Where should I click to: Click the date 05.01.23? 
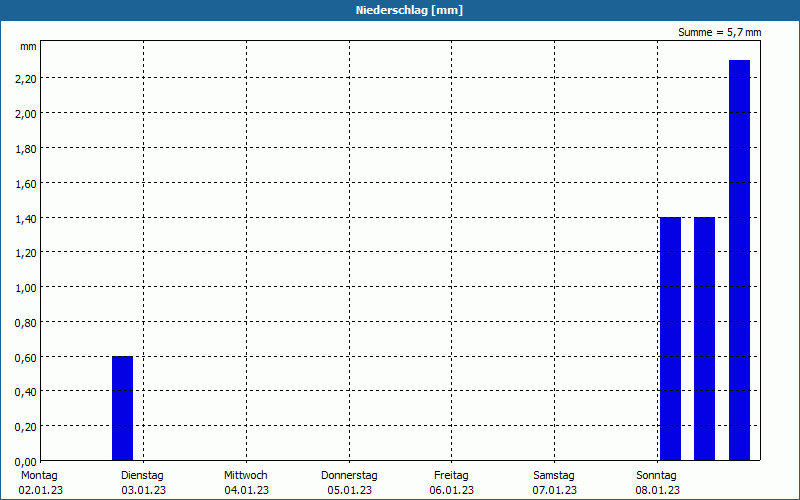[x=350, y=491]
